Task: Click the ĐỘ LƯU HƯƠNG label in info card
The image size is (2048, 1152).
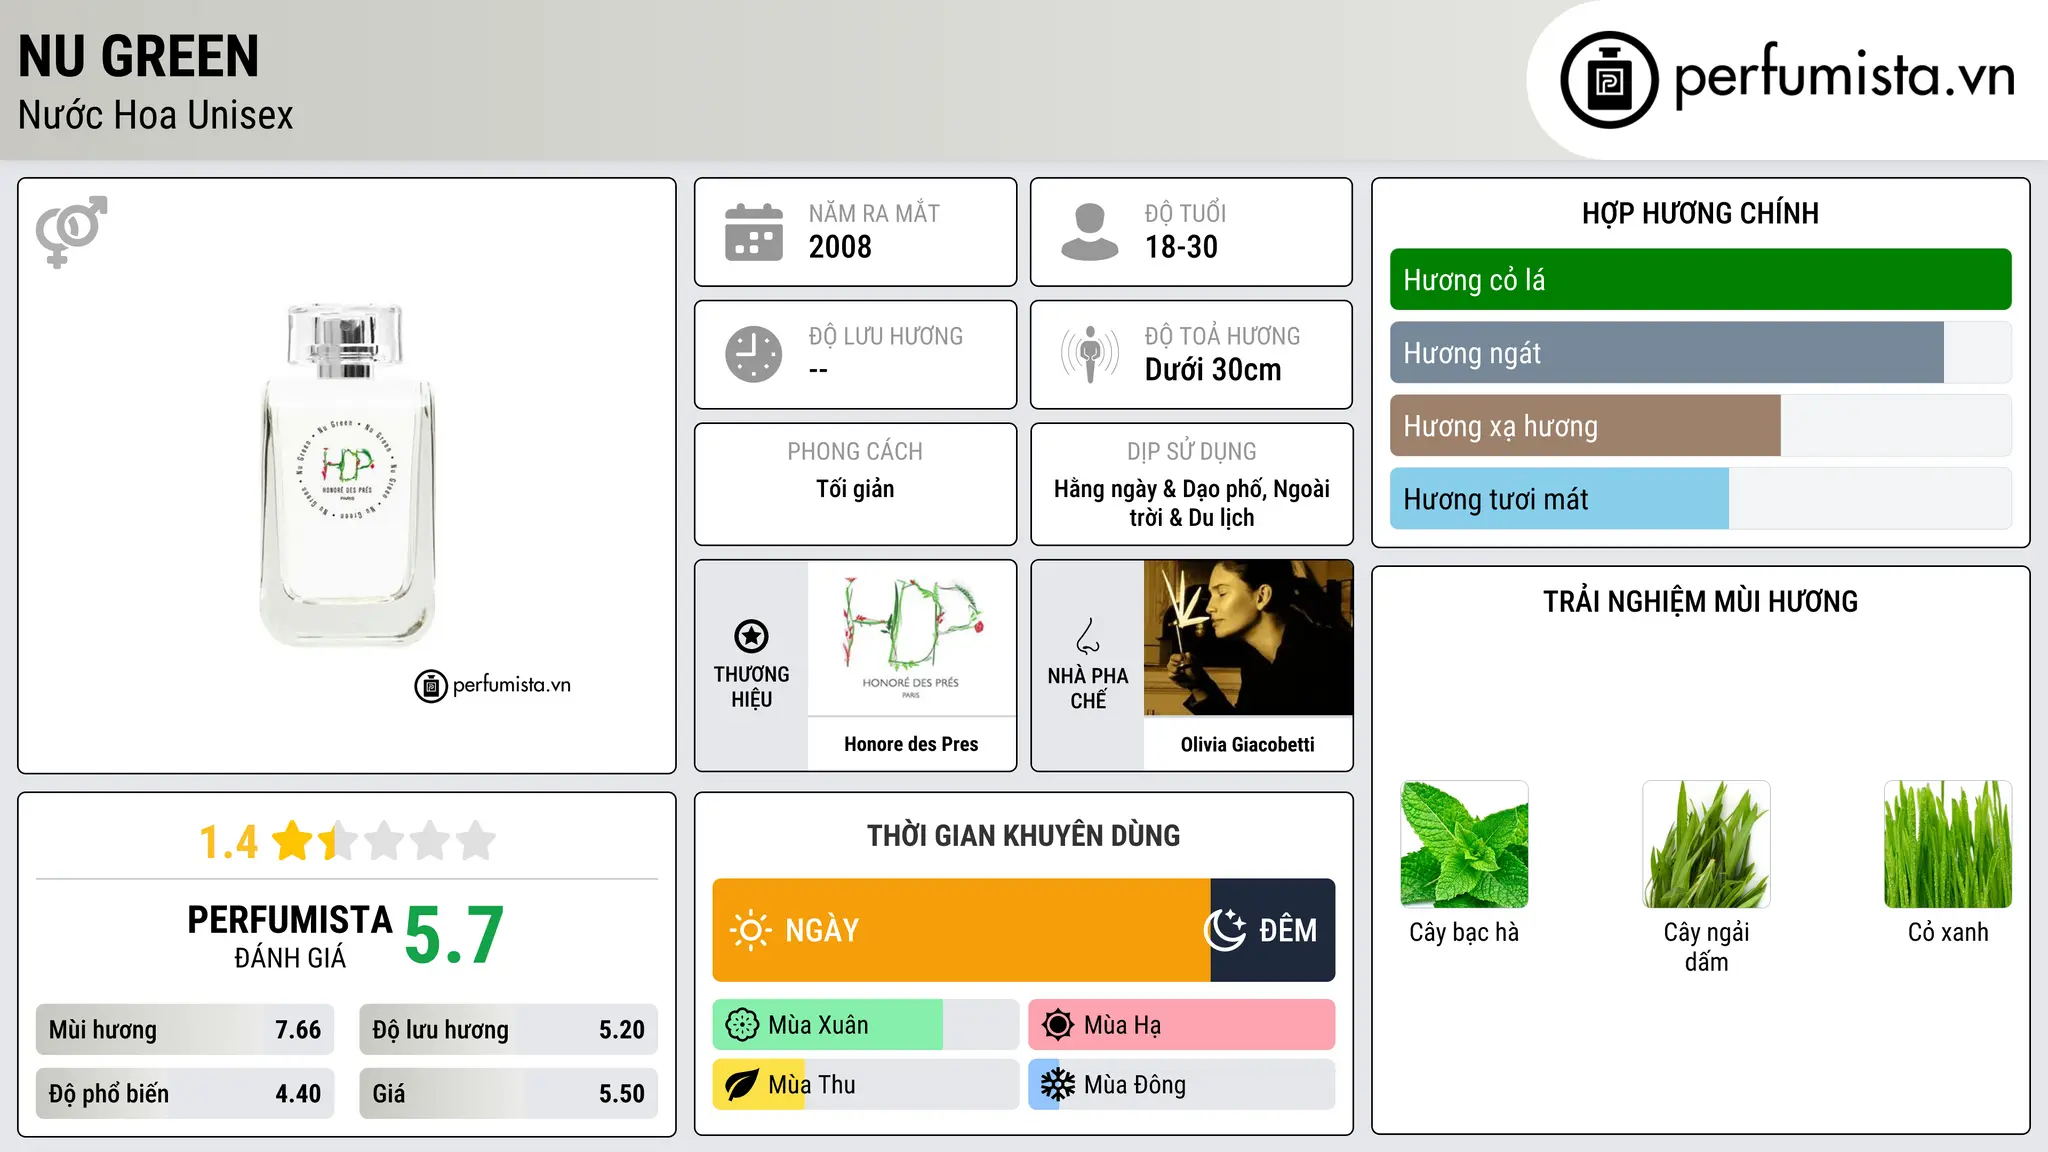Action: 886,337
